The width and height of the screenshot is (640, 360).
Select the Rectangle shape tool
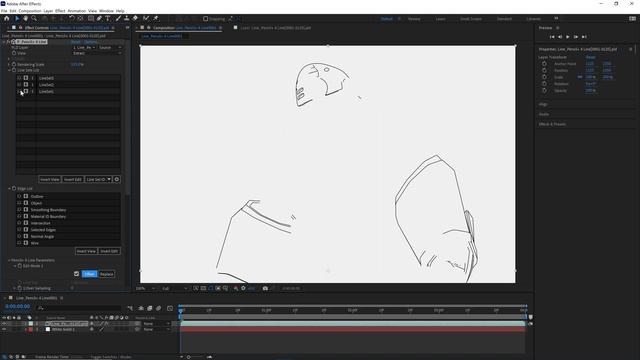click(91, 18)
